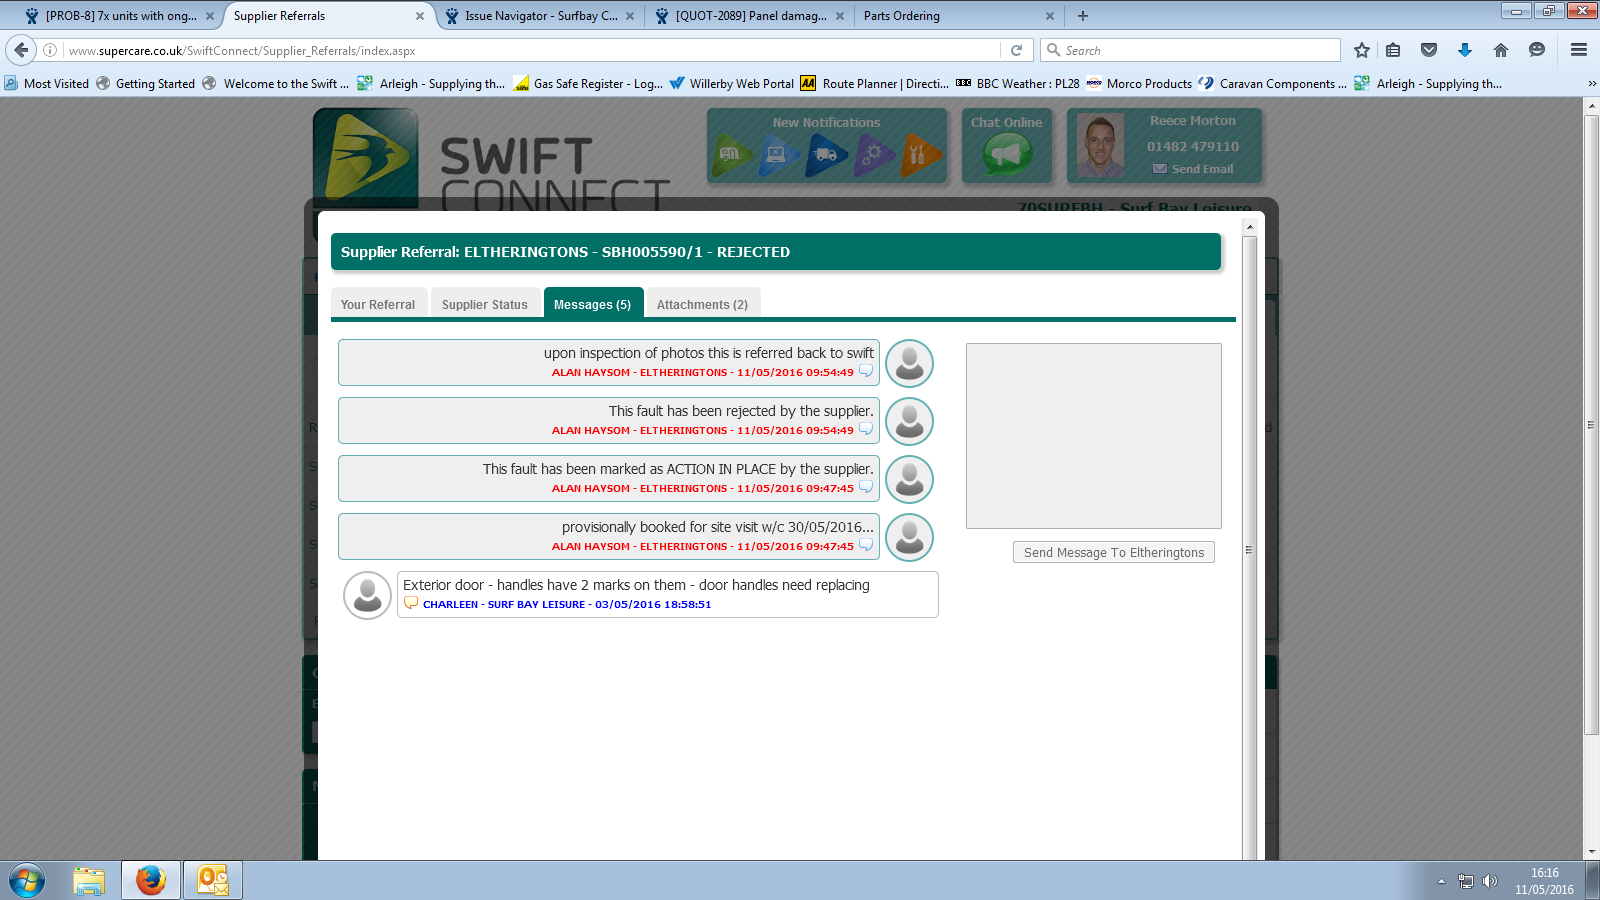Open the Getting Started bookmark

point(146,84)
